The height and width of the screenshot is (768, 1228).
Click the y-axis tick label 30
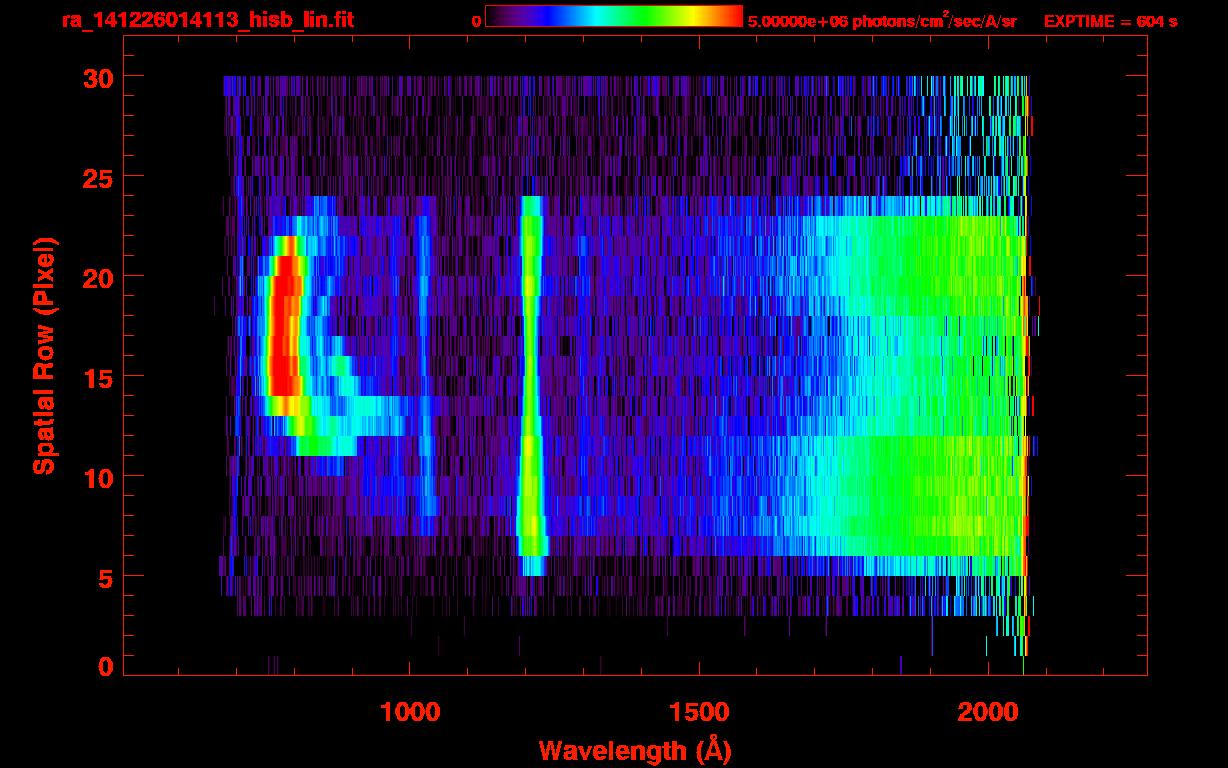tap(99, 77)
